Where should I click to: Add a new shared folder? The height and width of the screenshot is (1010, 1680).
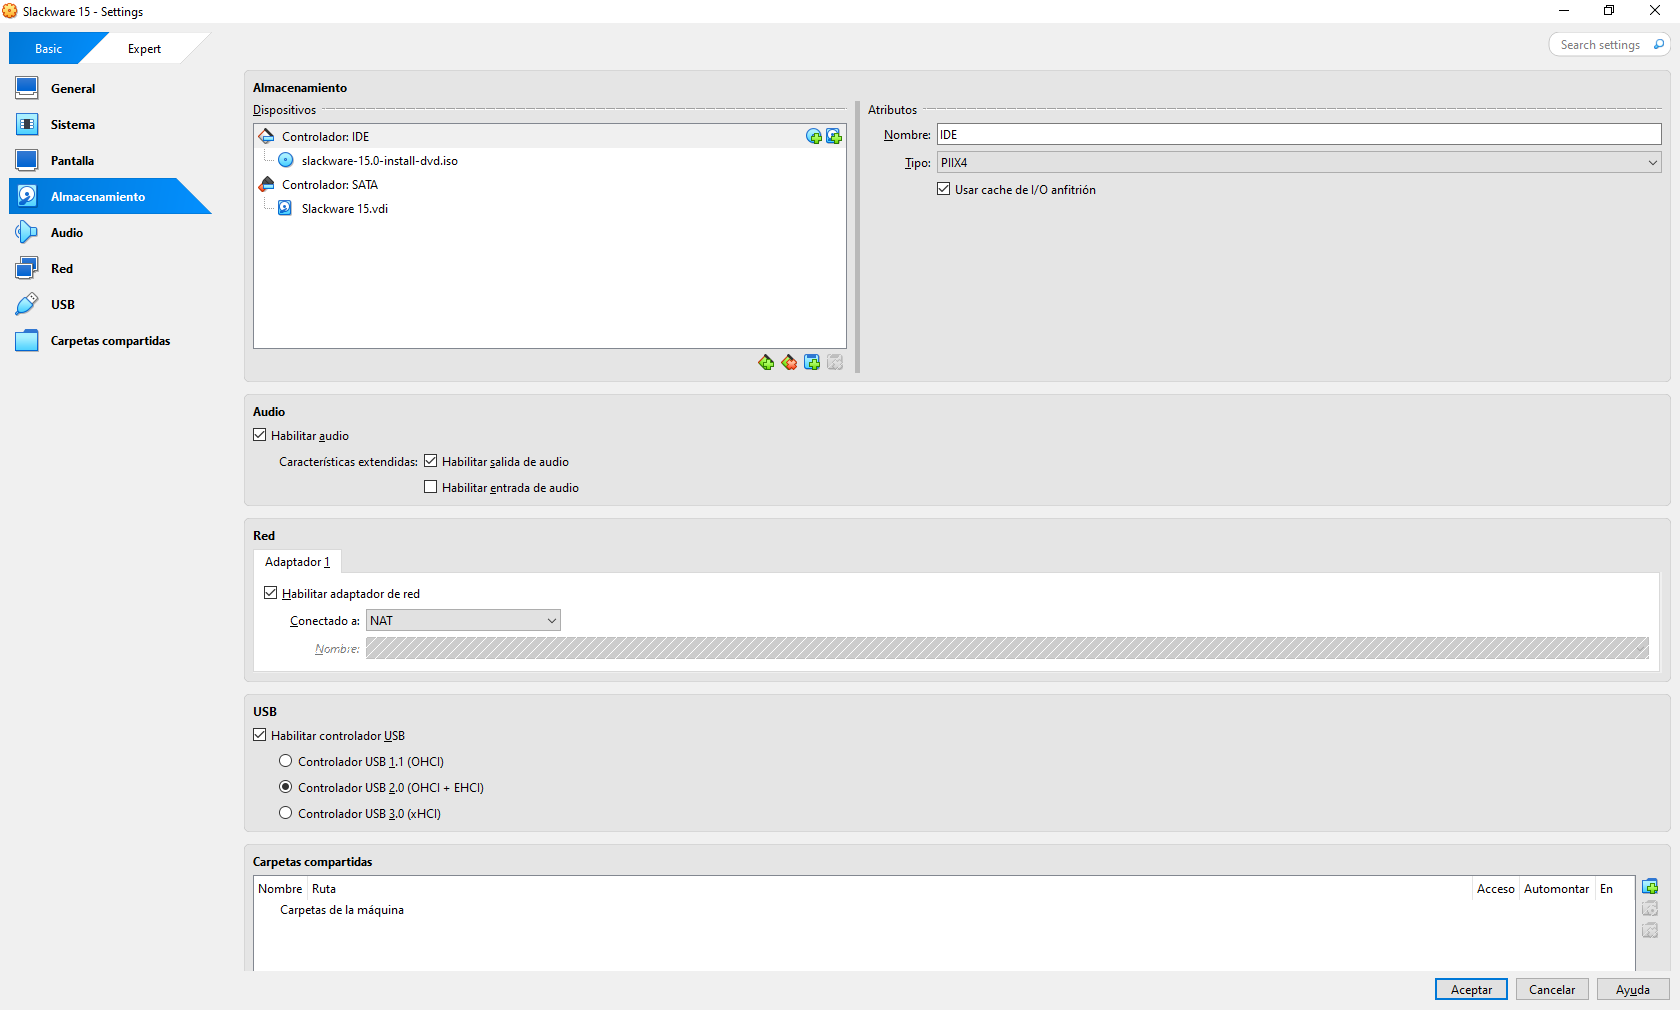pos(1650,887)
